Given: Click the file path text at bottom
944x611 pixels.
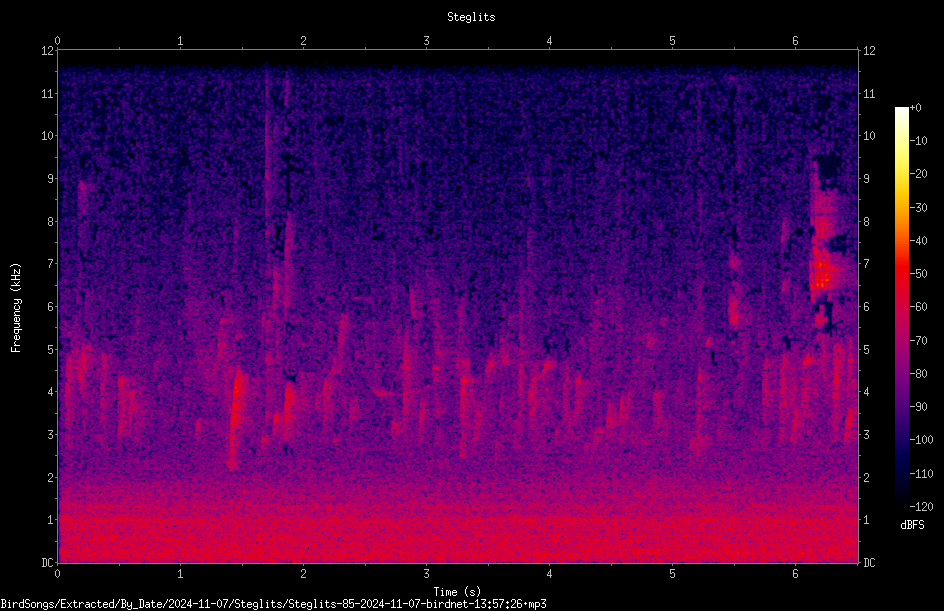Looking at the screenshot, I should tap(273, 604).
